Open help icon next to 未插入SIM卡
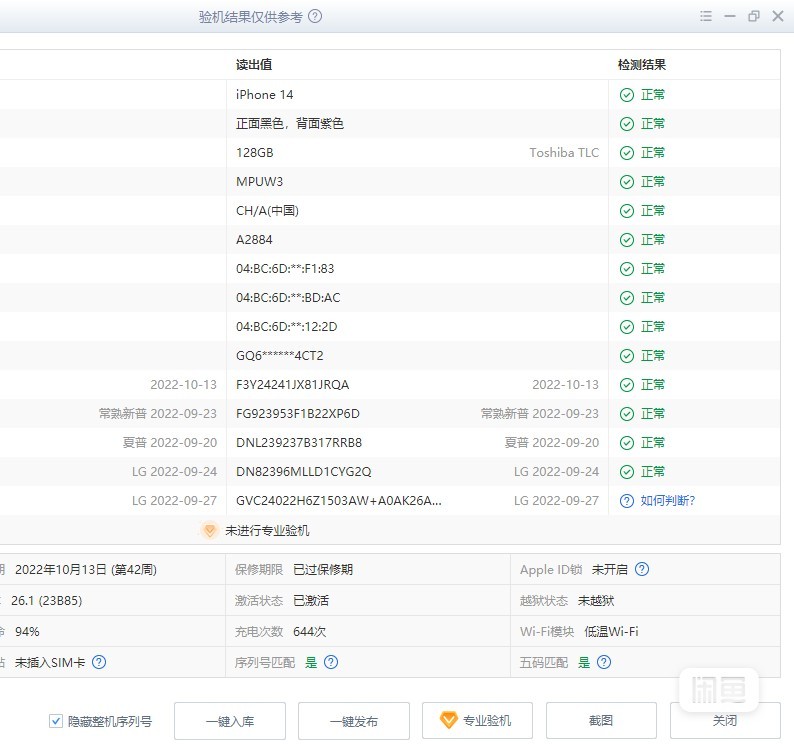Viewport: 794px width, 756px height. coord(99,662)
